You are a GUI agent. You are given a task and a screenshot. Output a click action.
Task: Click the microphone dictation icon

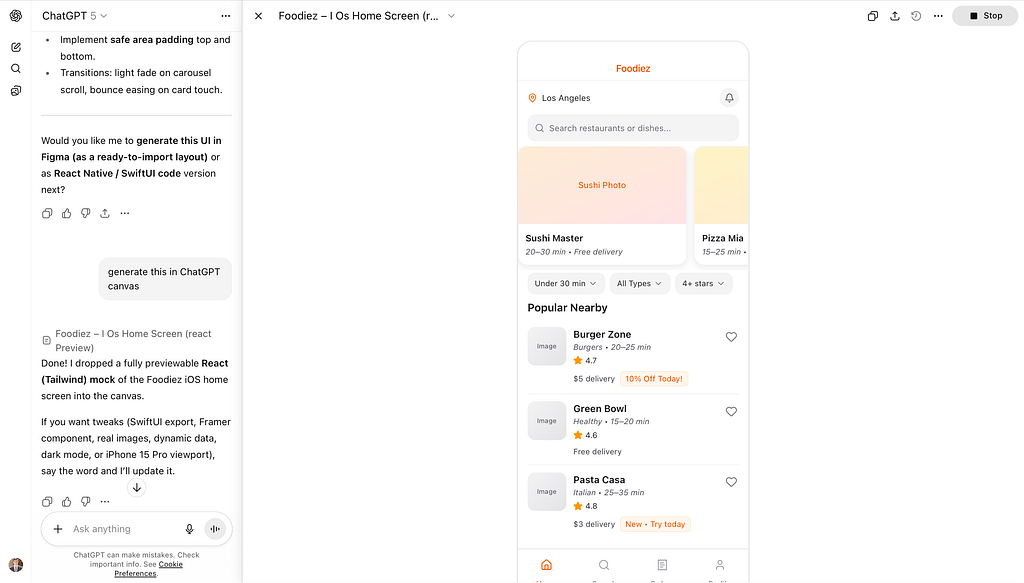(x=189, y=529)
